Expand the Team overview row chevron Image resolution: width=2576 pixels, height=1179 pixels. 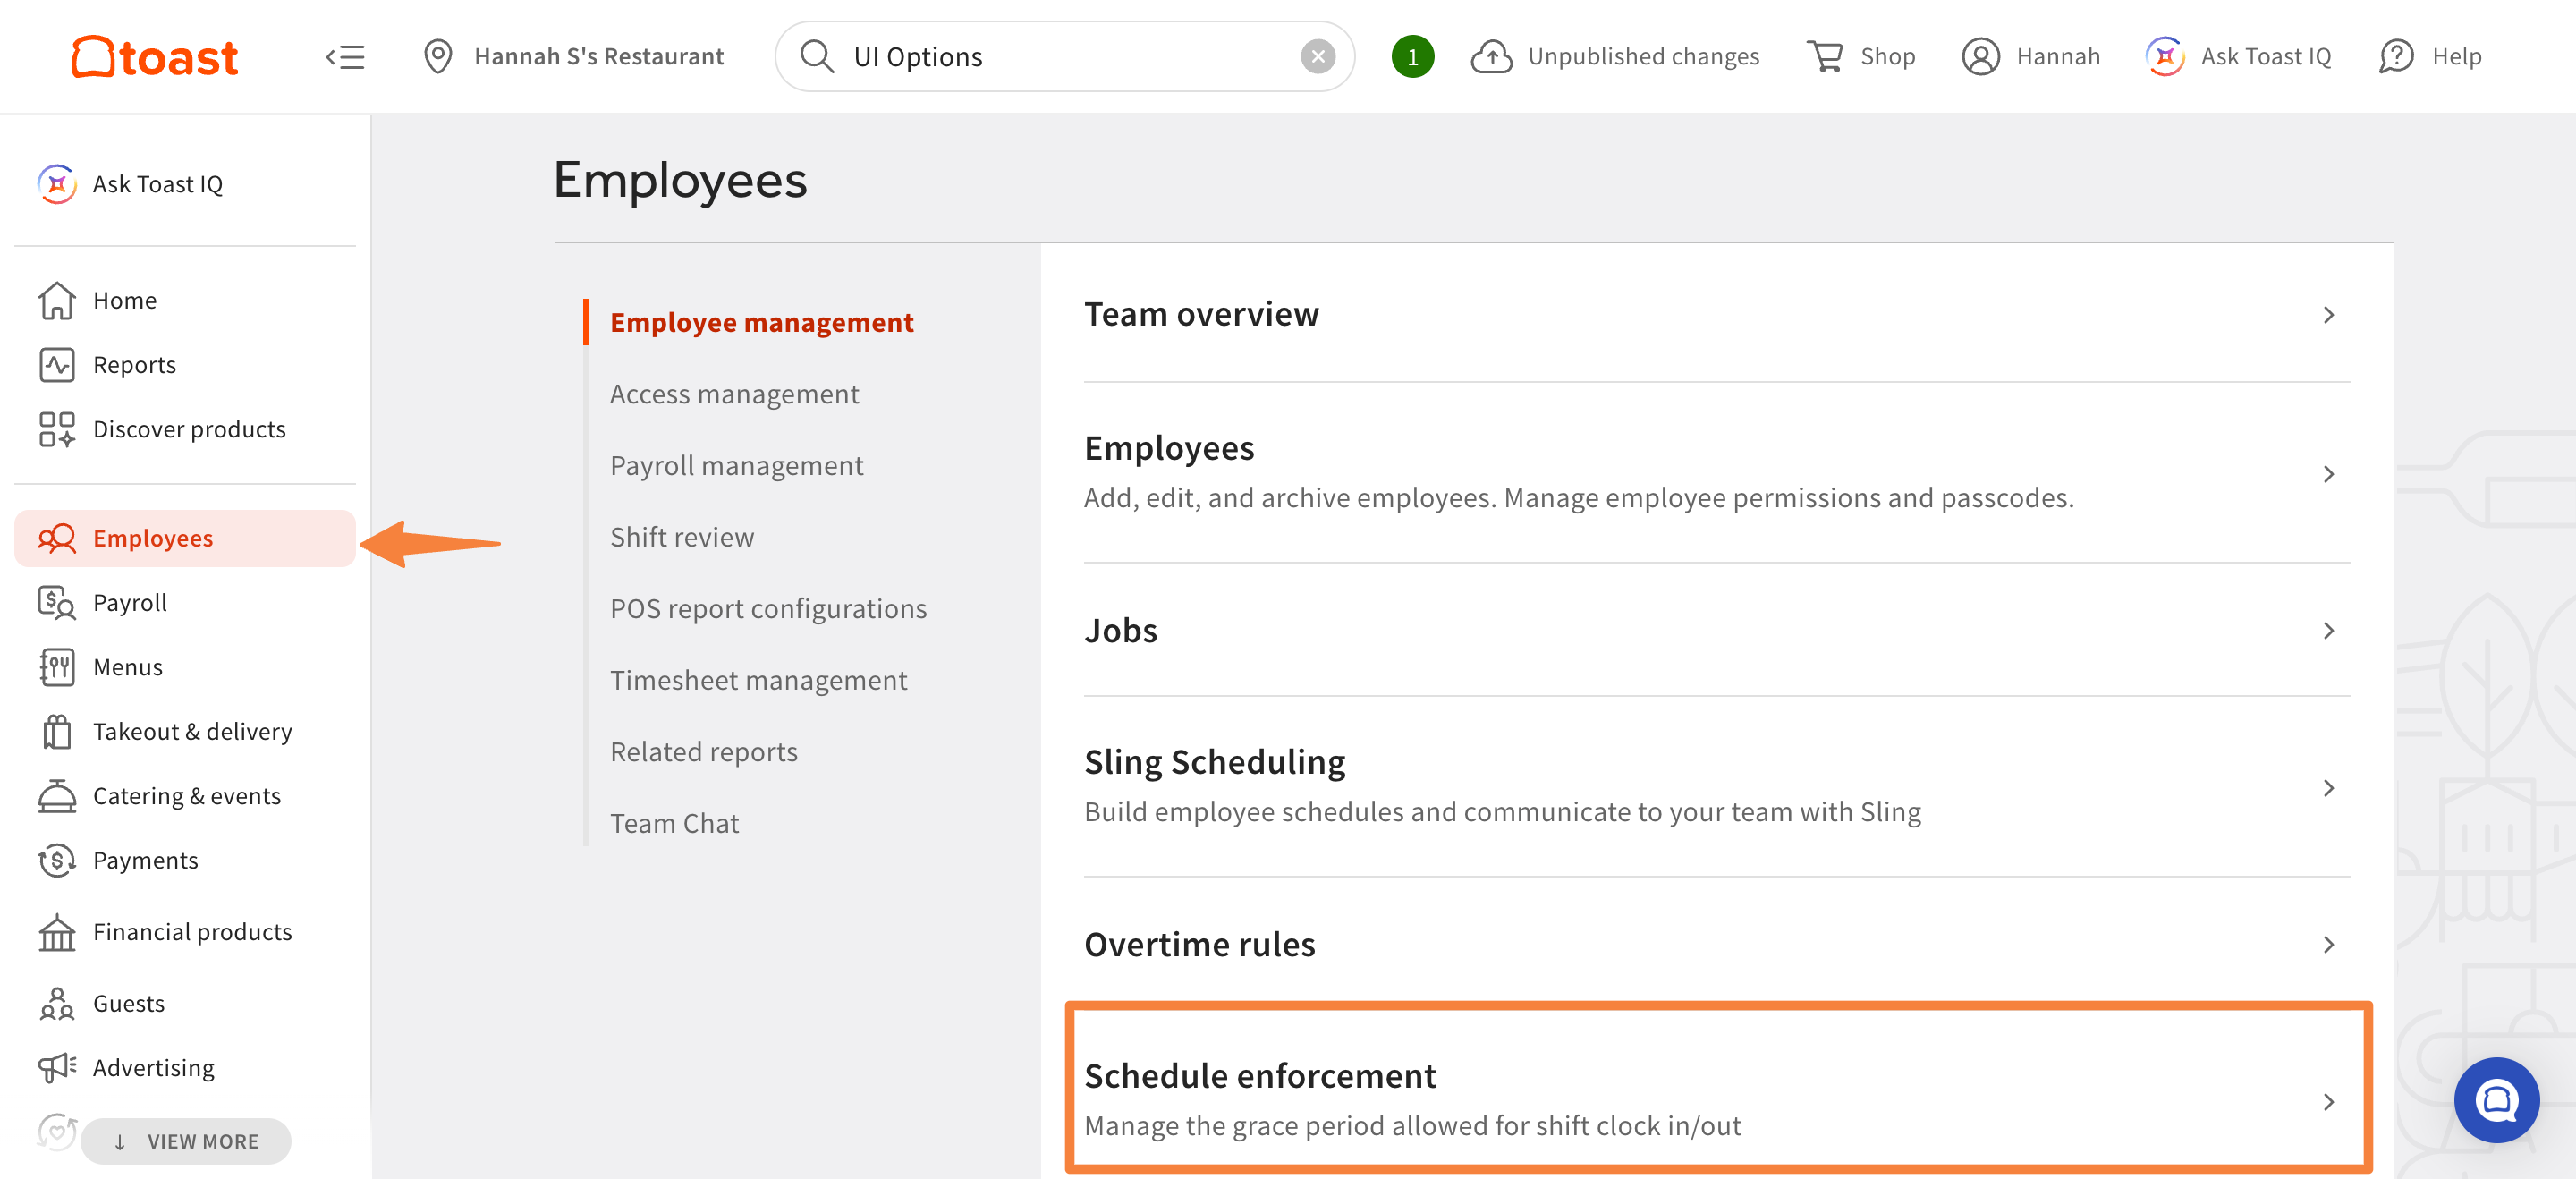pyautogui.click(x=2328, y=315)
